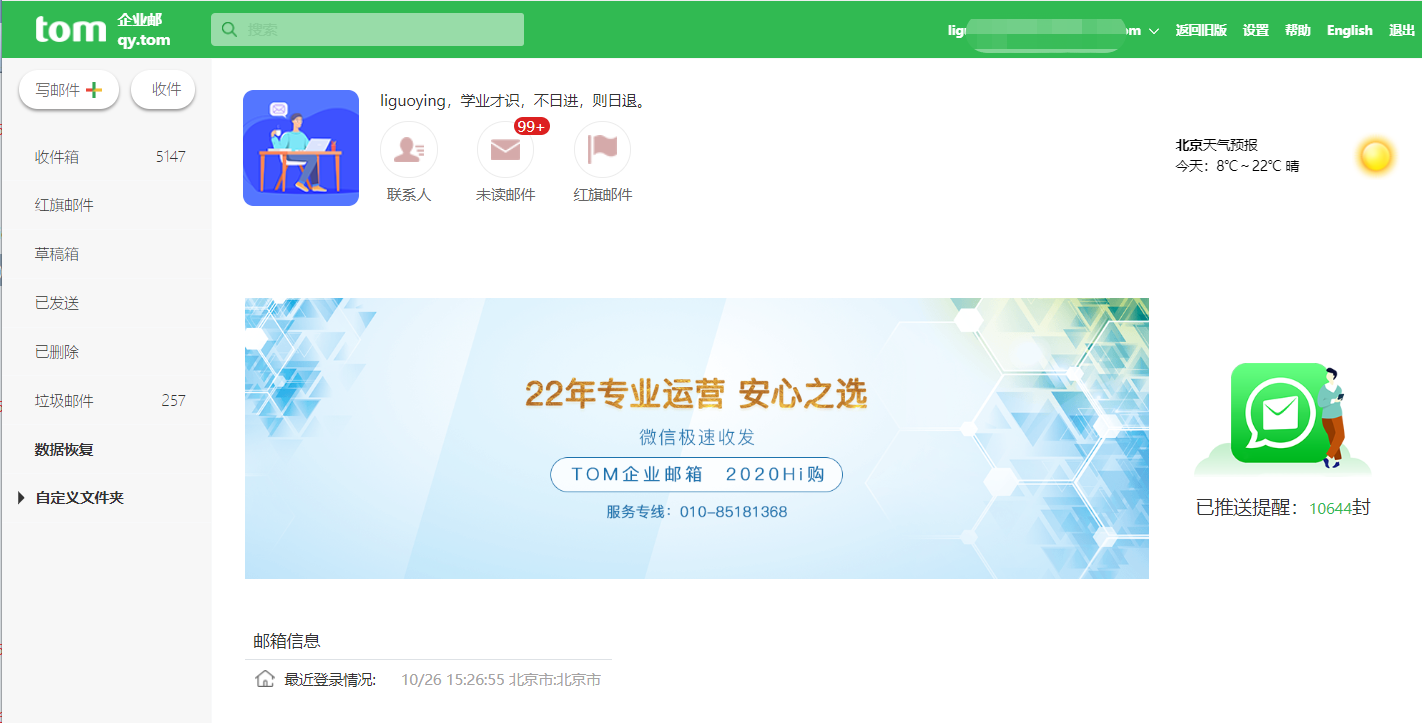The height and width of the screenshot is (723, 1422).
Task: Switch interface language via English link
Action: tap(1349, 30)
